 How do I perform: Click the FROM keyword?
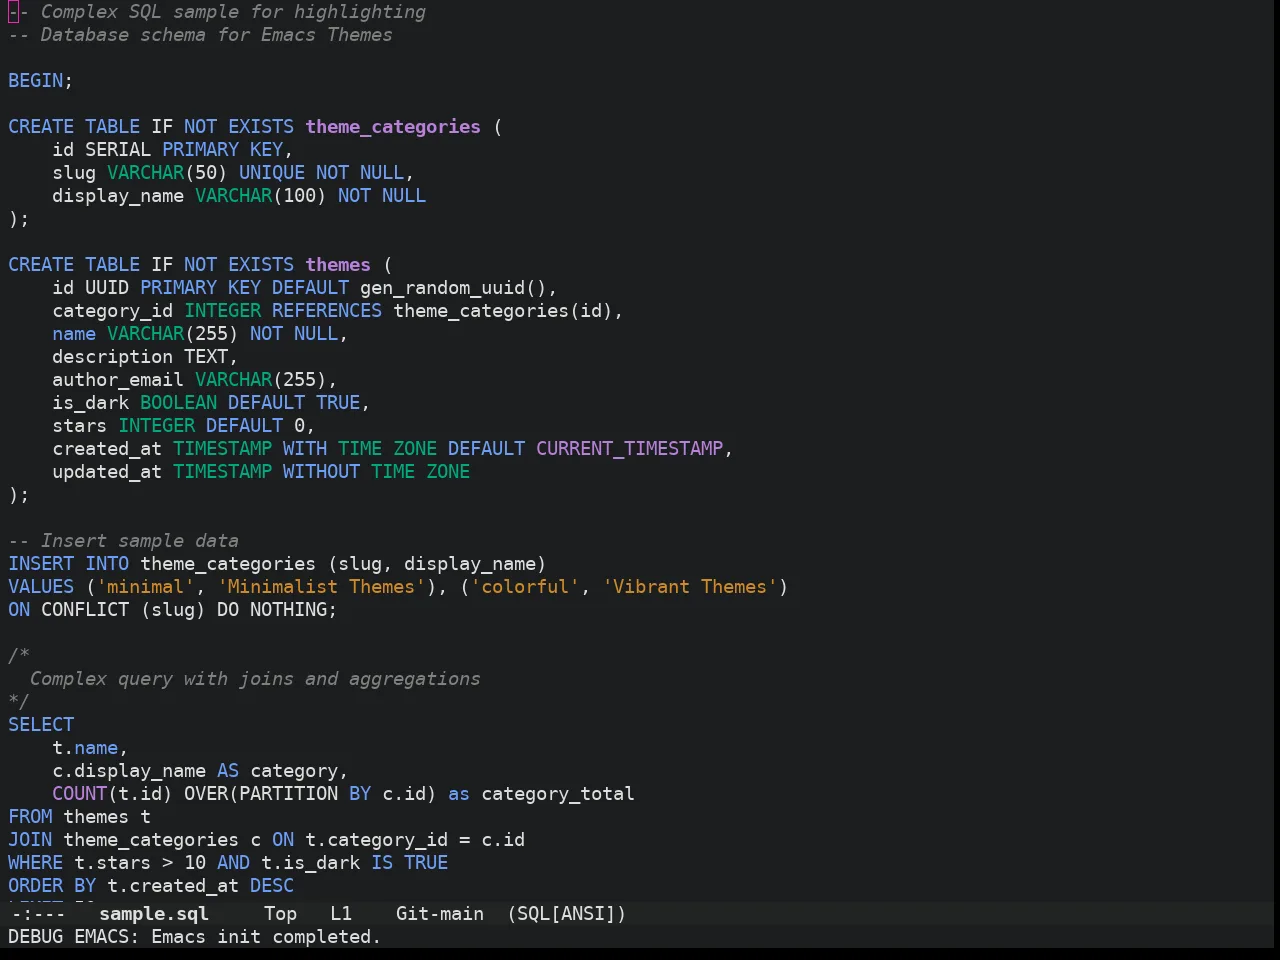(x=30, y=816)
